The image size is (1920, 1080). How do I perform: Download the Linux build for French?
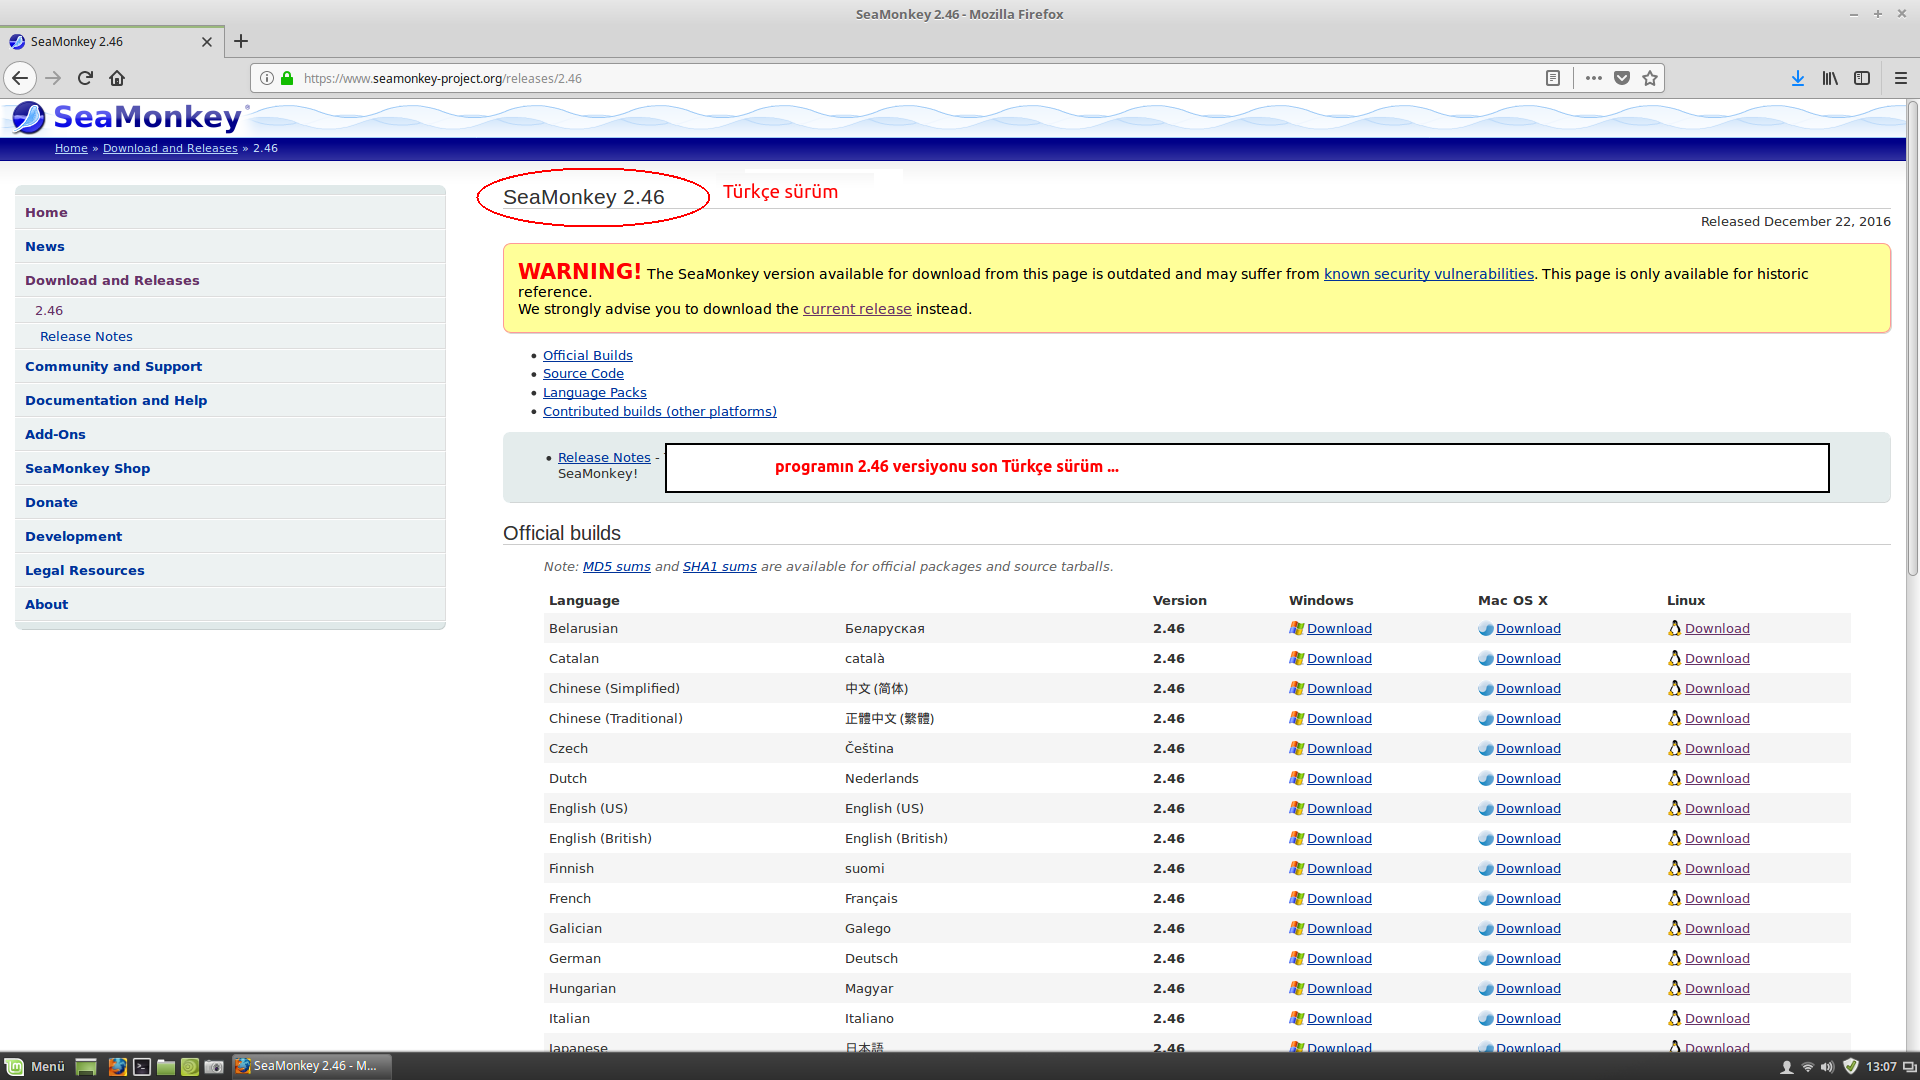coord(1717,898)
